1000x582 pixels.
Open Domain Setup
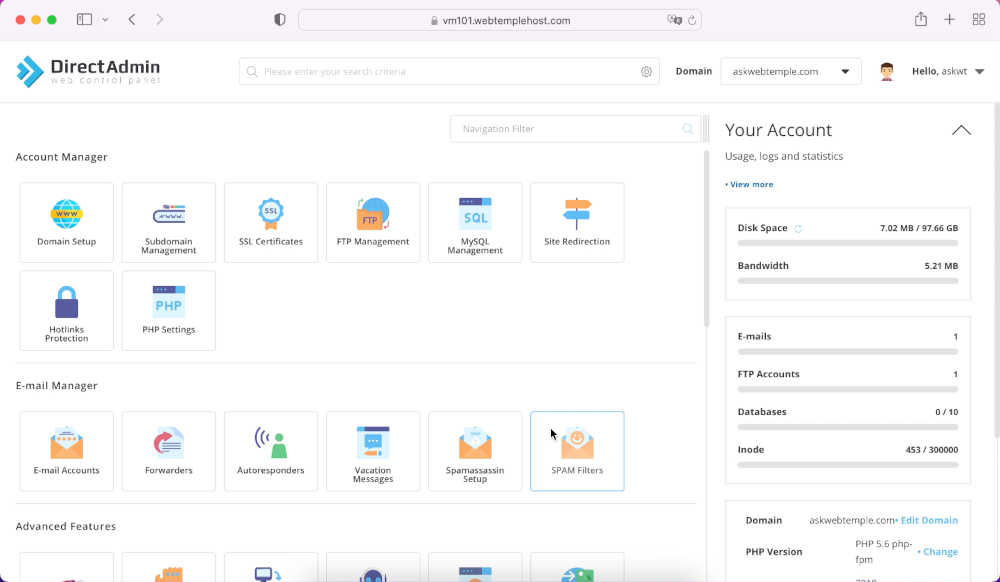[66, 222]
